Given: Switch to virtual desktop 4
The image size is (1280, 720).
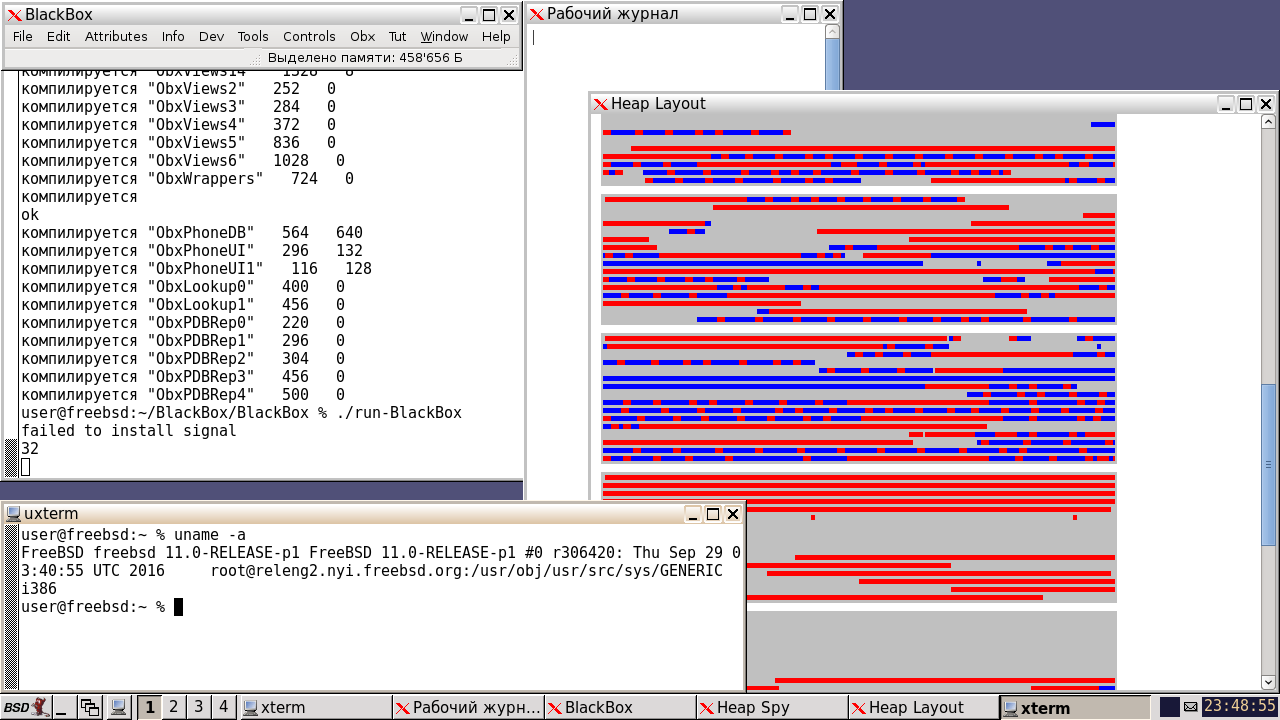Looking at the screenshot, I should coord(223,707).
